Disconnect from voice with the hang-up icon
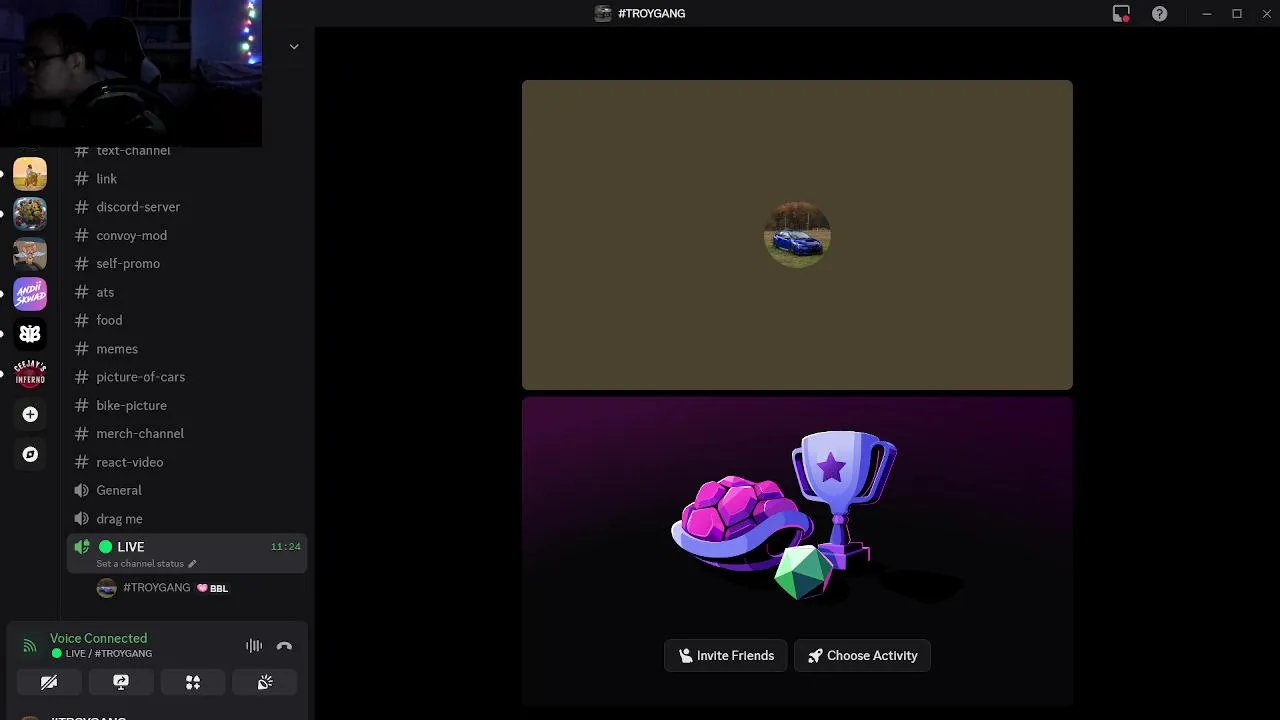The image size is (1280, 720). point(284,646)
